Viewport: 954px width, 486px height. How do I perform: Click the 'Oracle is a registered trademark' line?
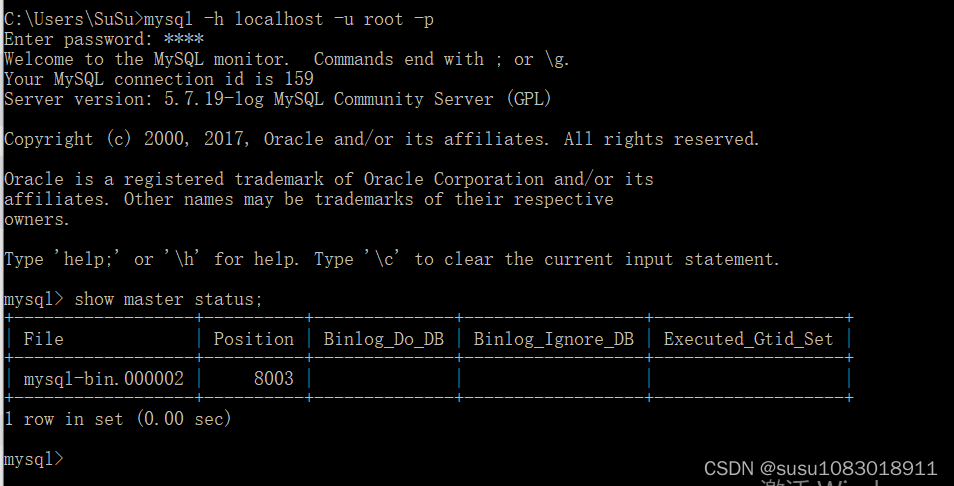[x=329, y=179]
